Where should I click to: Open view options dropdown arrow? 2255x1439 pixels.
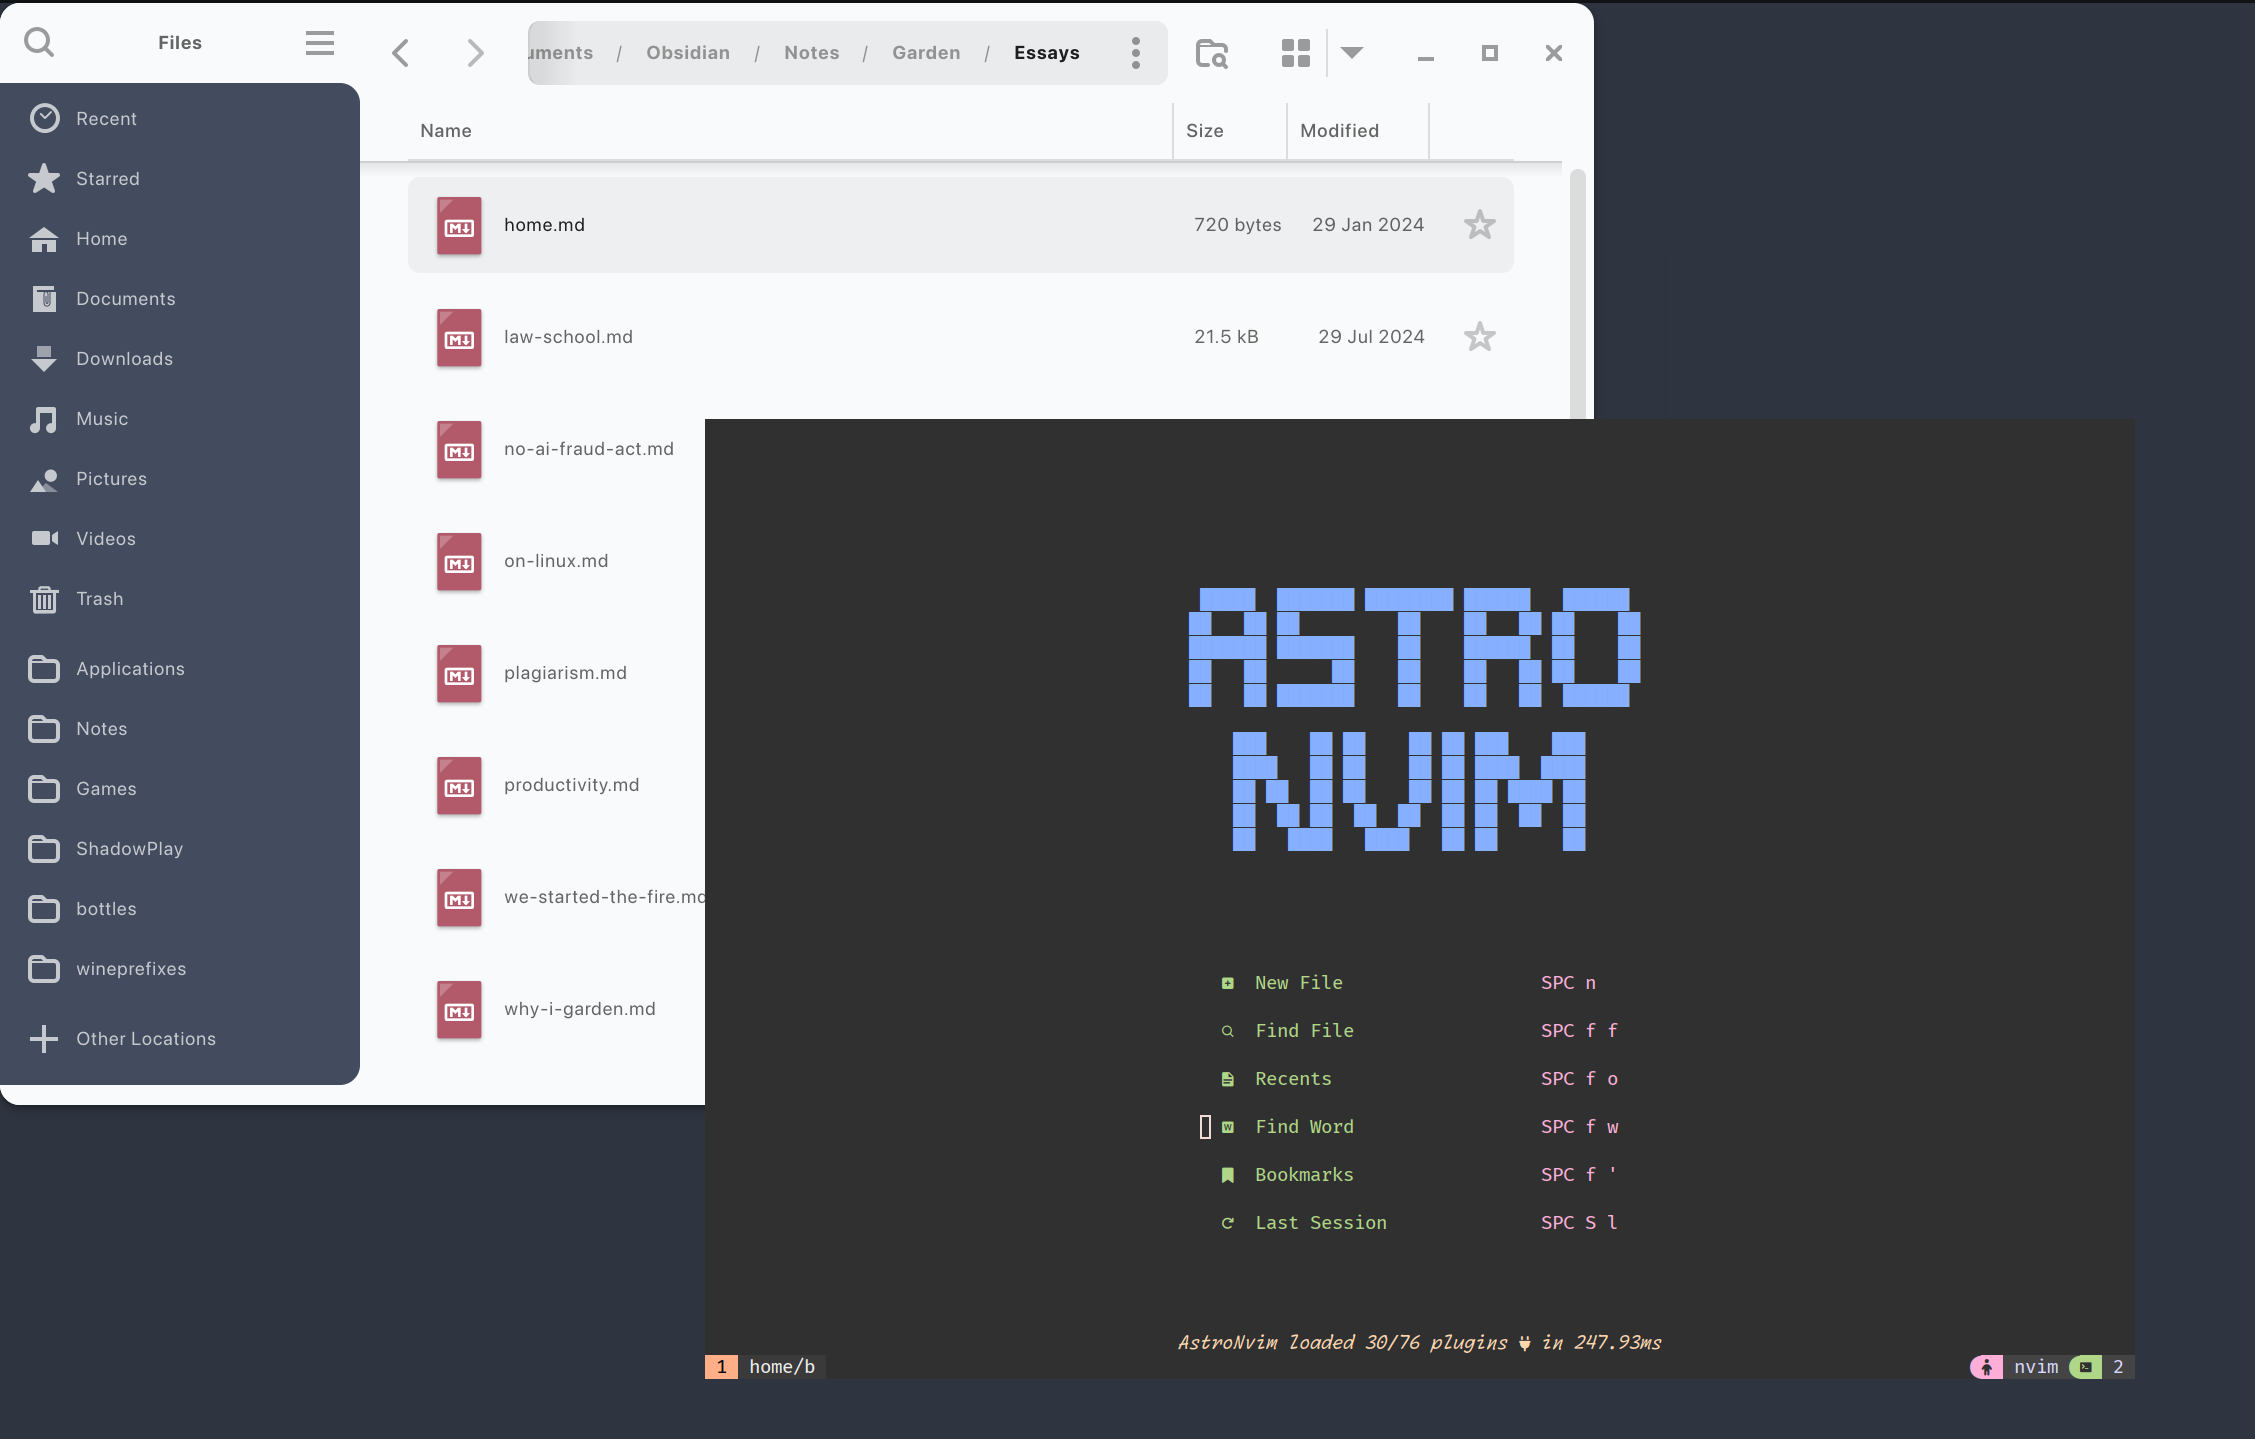[x=1352, y=53]
